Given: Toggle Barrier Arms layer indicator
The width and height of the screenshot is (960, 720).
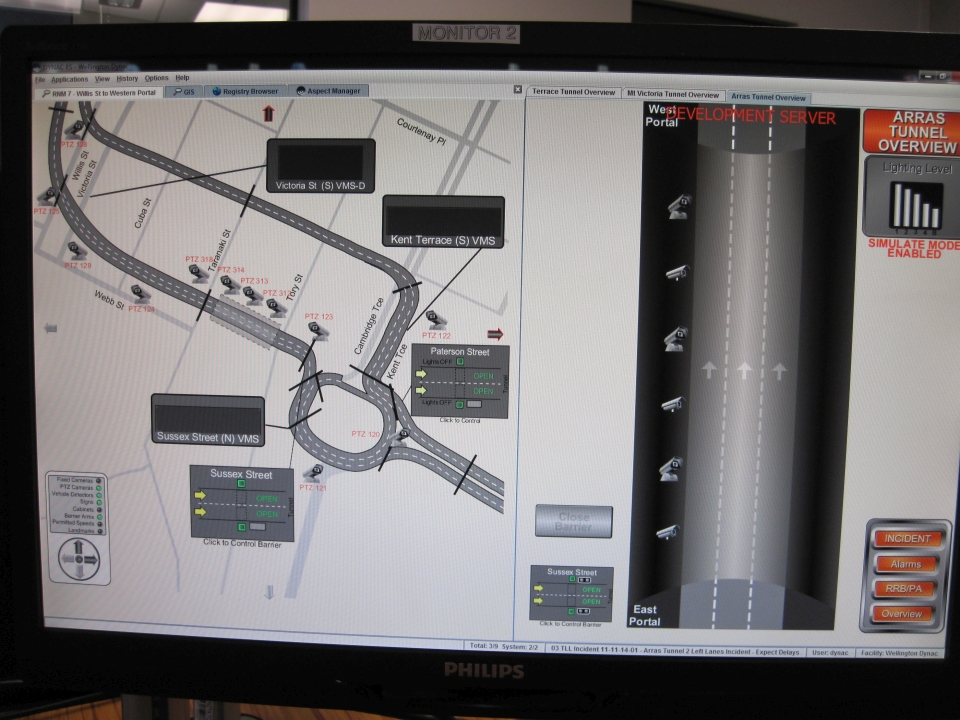Looking at the screenshot, I should coord(99,517).
